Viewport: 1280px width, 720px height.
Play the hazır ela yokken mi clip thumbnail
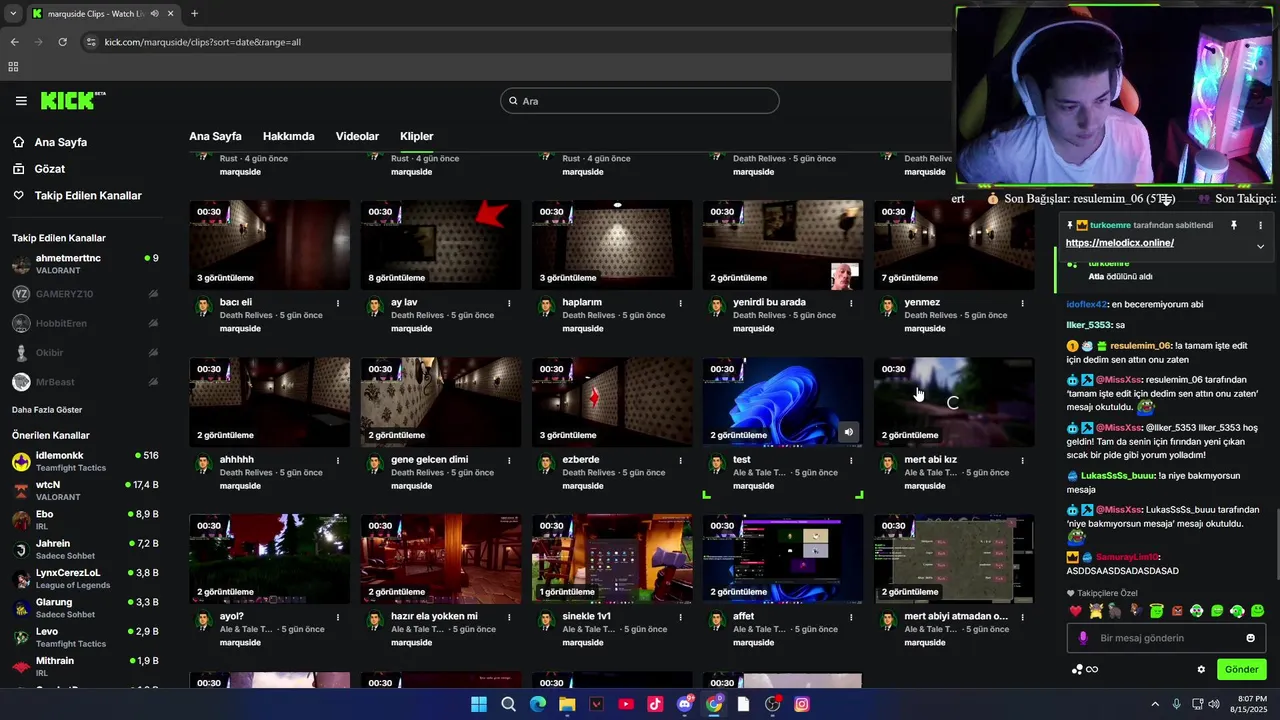[x=441, y=559]
